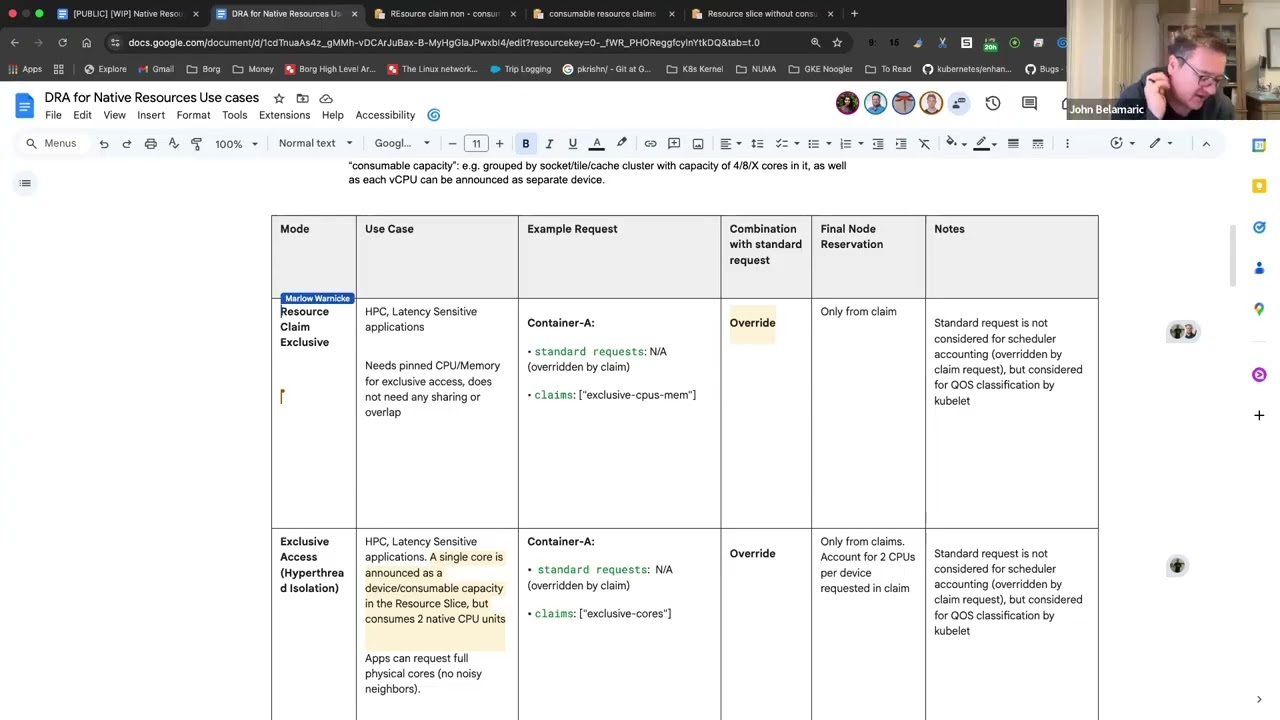Image resolution: width=1280 pixels, height=720 pixels.
Task: Show the document outline
Action: pos(25,183)
